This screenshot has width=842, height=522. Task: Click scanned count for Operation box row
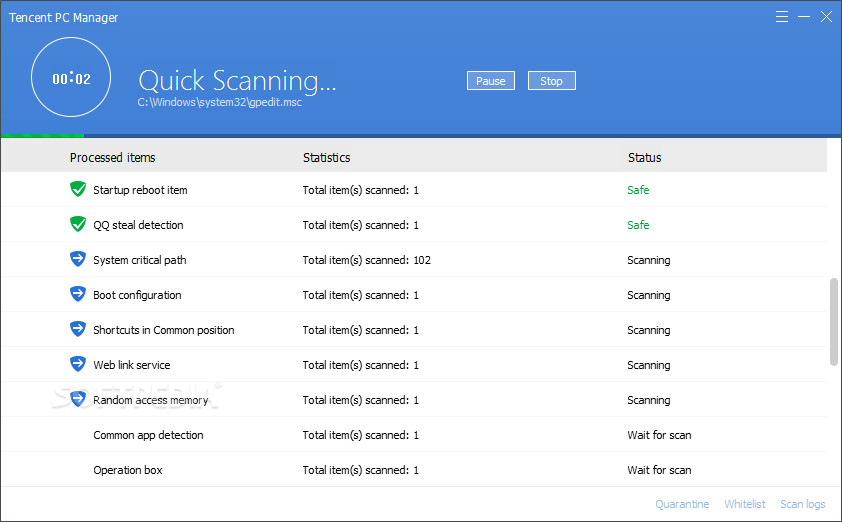pyautogui.click(x=361, y=470)
